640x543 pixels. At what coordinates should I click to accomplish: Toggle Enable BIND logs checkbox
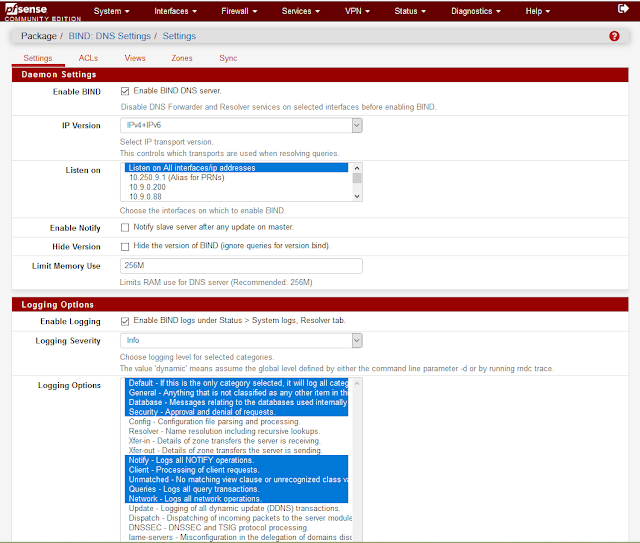[125, 321]
